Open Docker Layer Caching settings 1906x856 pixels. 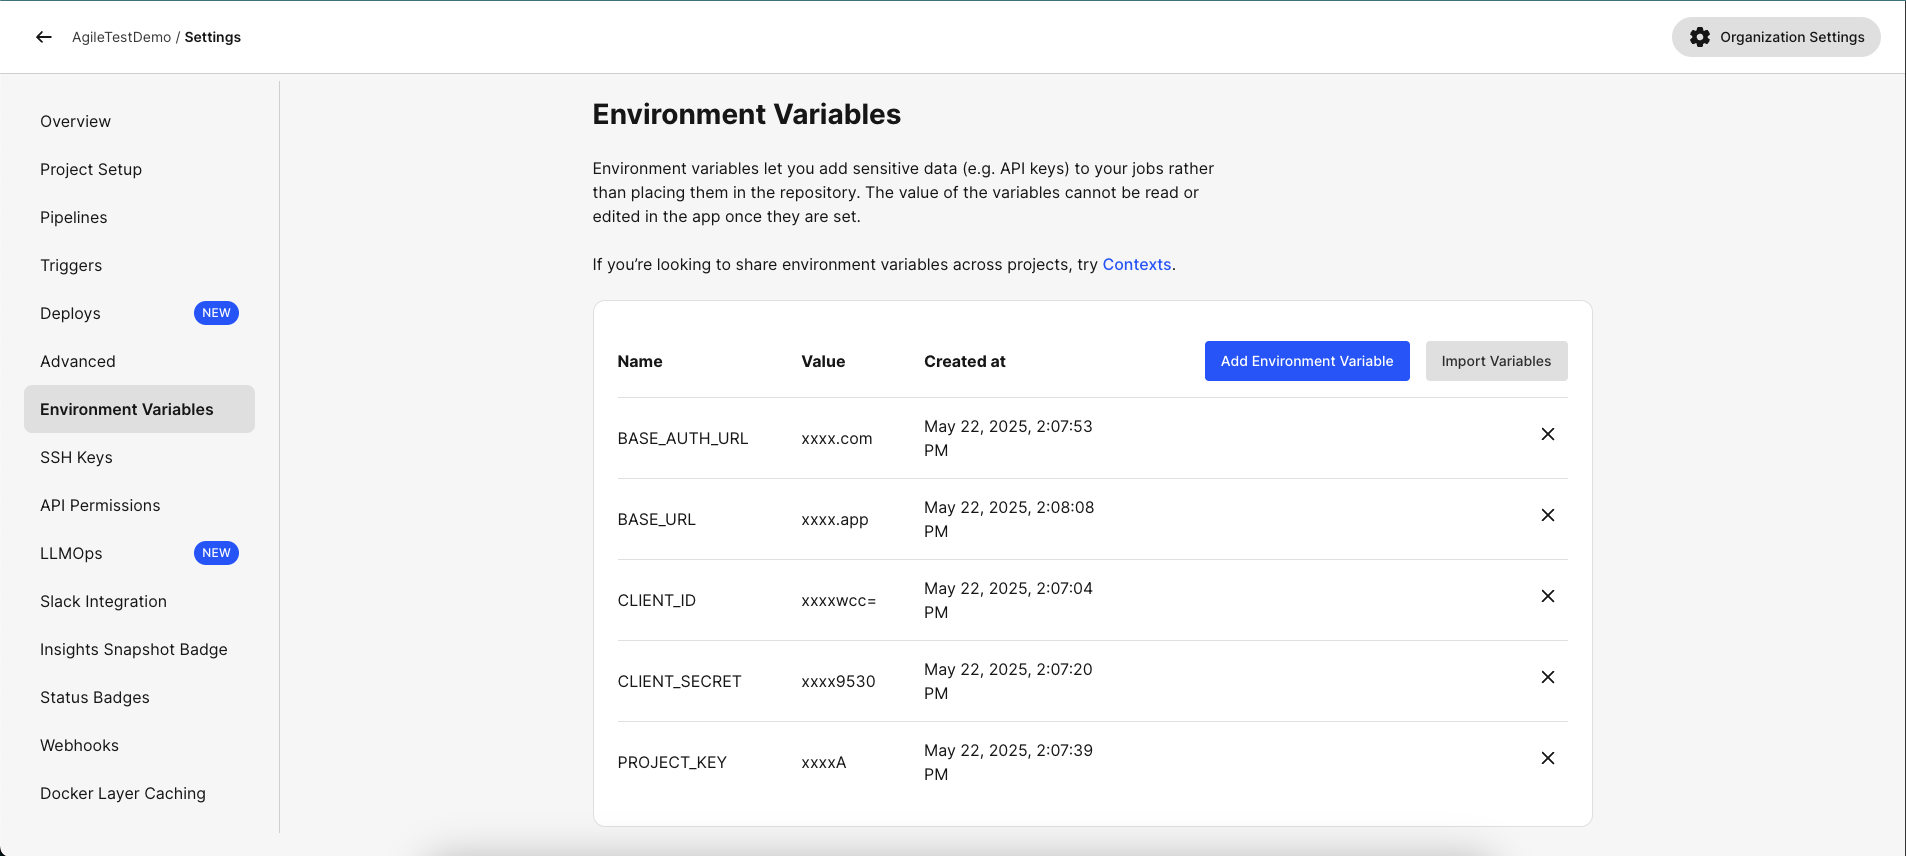123,793
